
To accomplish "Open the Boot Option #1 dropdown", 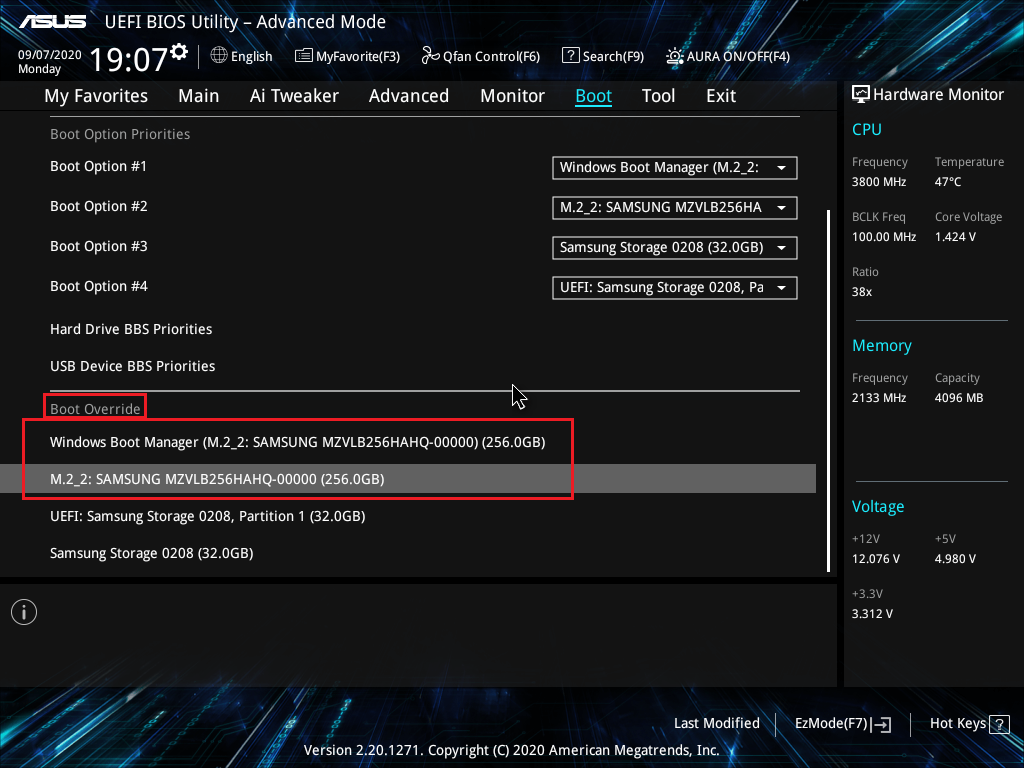I will [675, 167].
